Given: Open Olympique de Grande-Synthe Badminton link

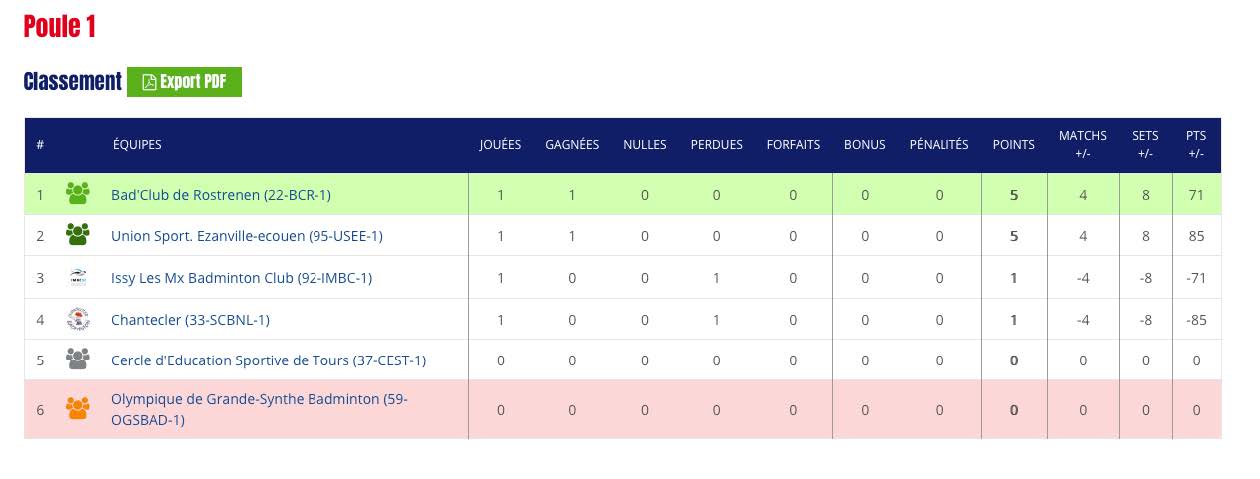Looking at the screenshot, I should [259, 409].
